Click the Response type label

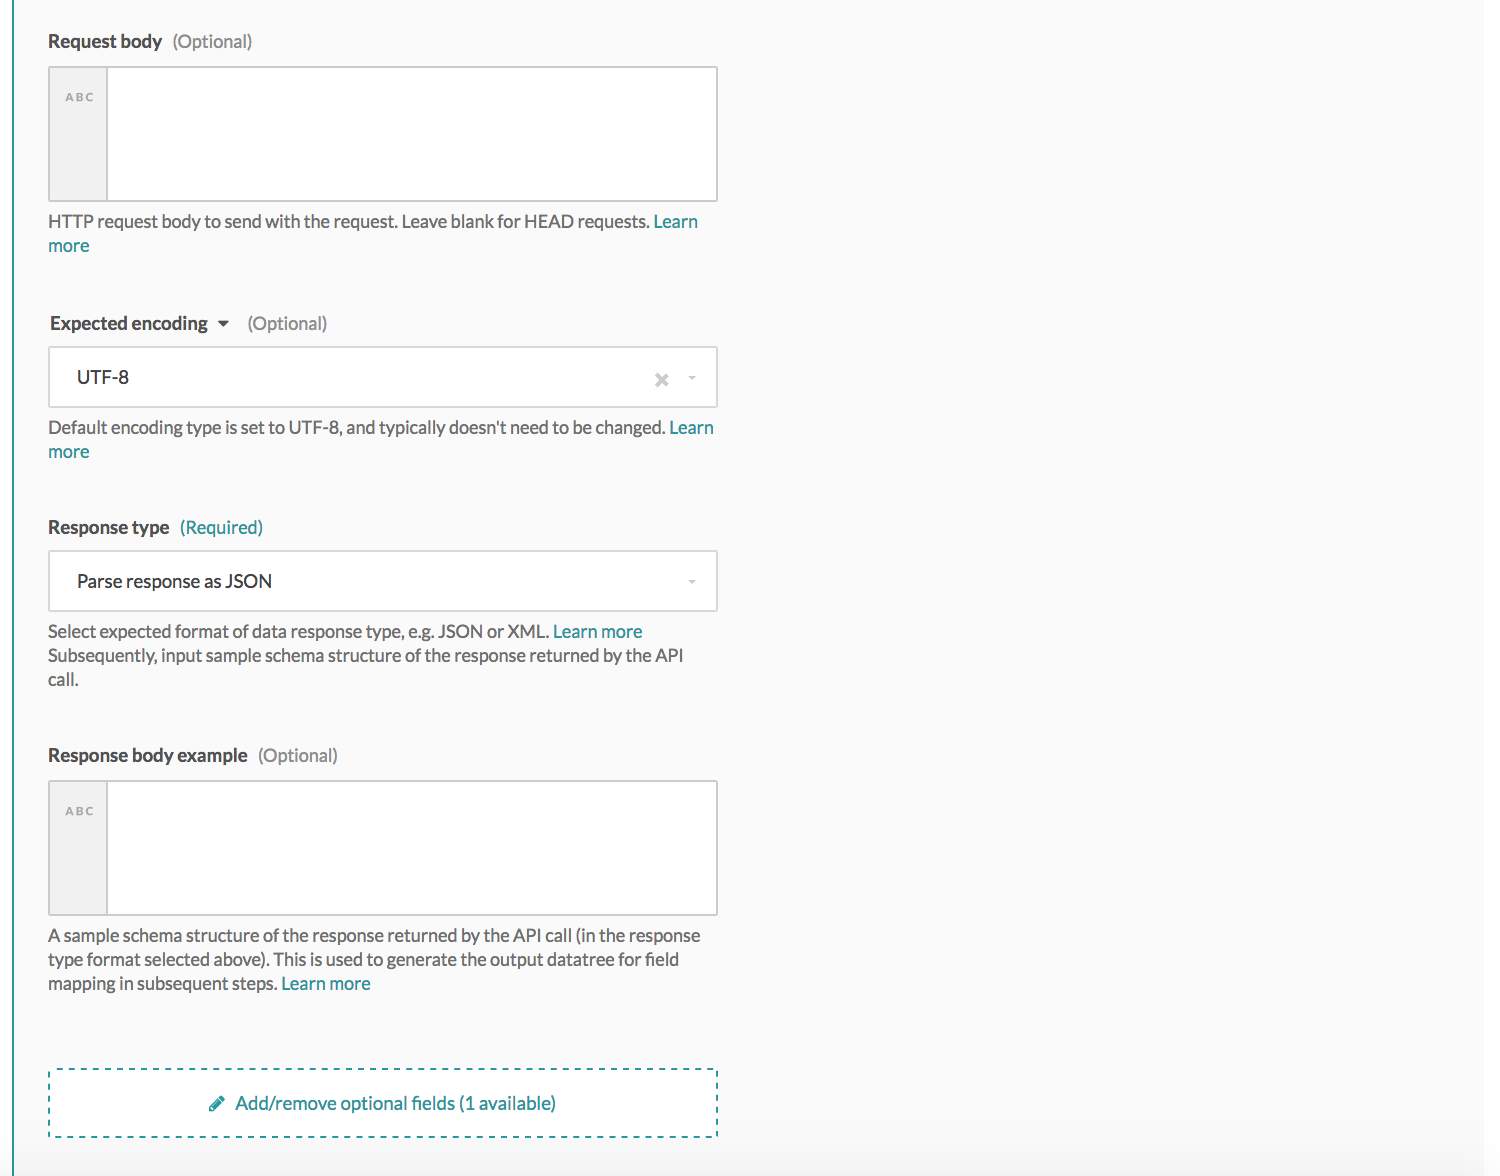[108, 528]
